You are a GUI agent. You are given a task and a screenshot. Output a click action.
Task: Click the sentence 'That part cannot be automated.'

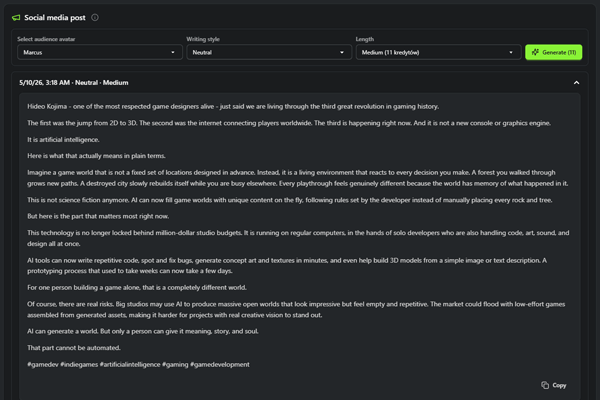(74, 348)
